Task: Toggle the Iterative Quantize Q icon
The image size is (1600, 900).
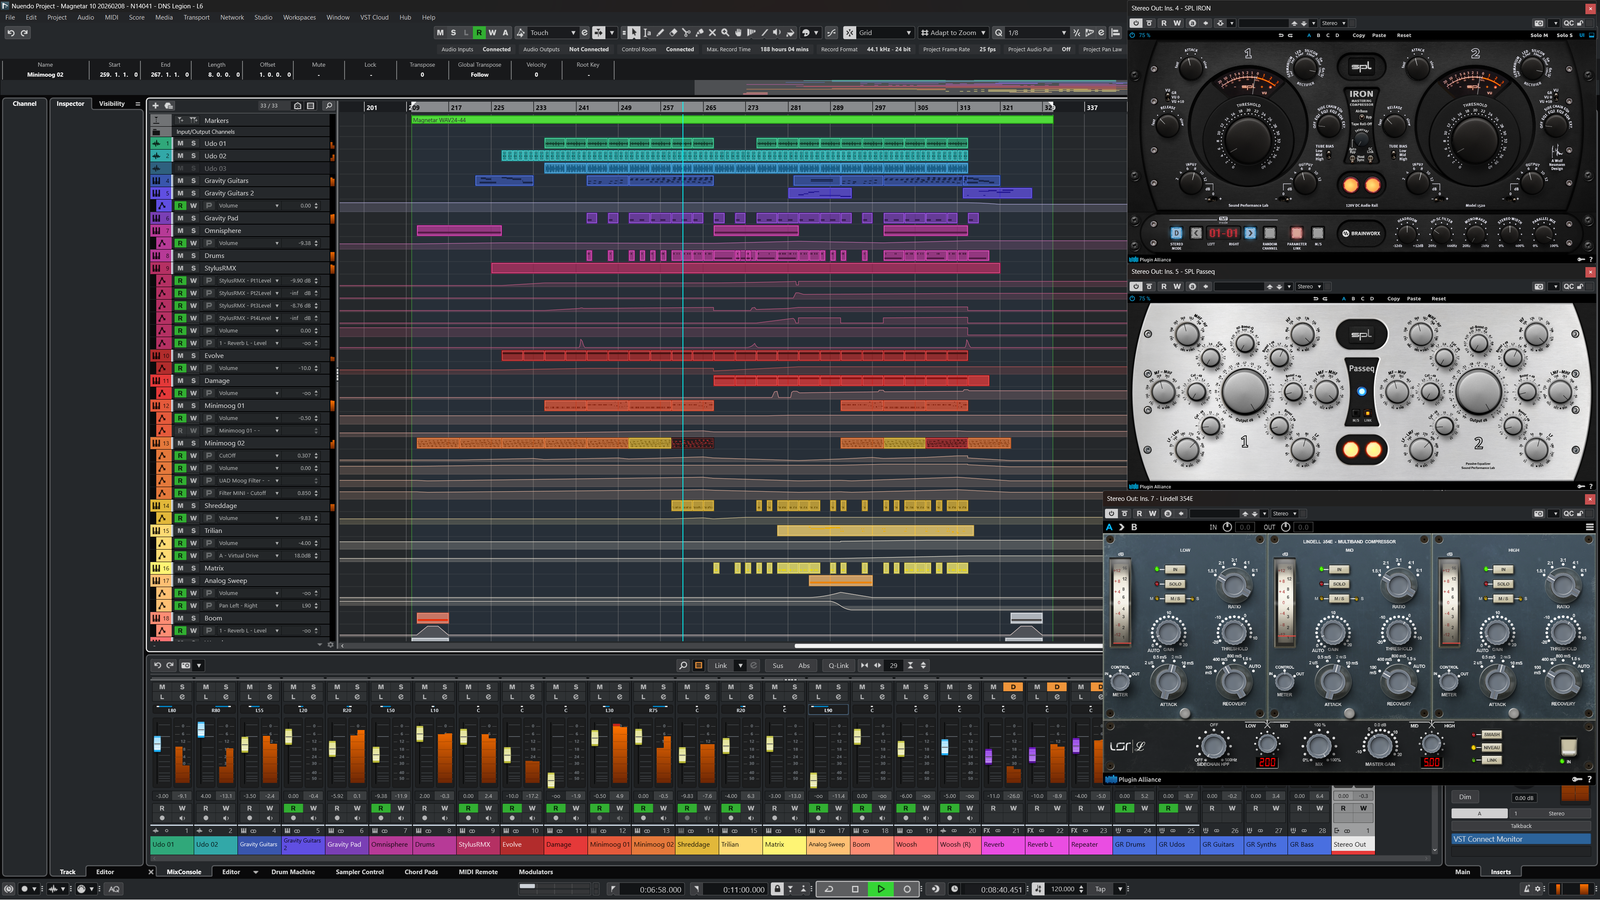Action: tap(998, 33)
